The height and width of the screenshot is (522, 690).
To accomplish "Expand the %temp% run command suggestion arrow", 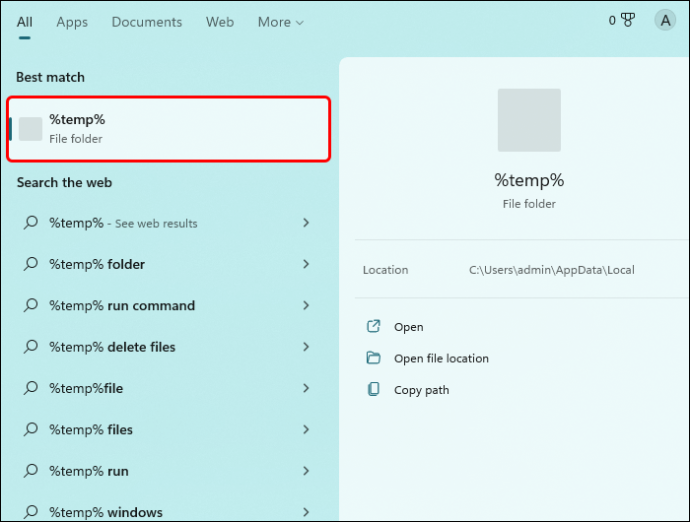I will [306, 305].
